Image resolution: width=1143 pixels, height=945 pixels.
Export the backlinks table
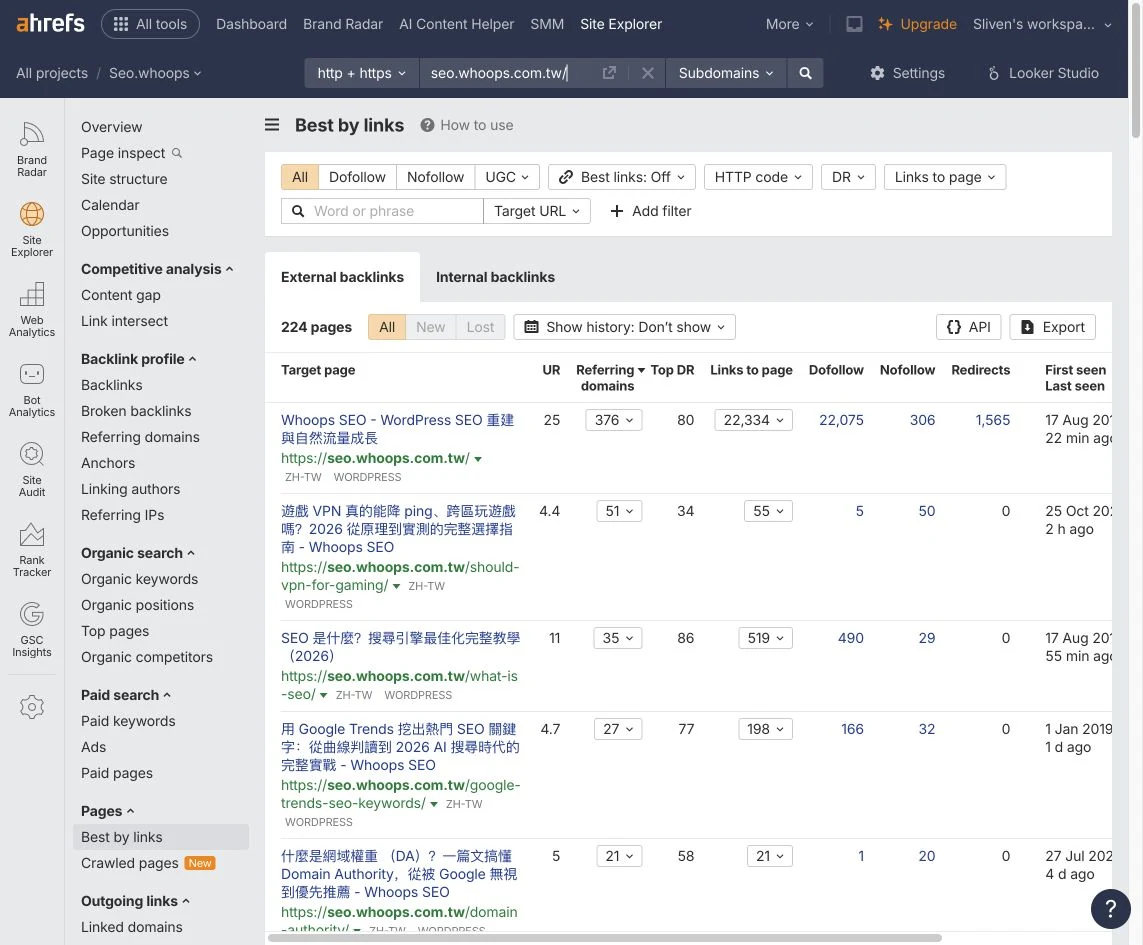point(1053,327)
